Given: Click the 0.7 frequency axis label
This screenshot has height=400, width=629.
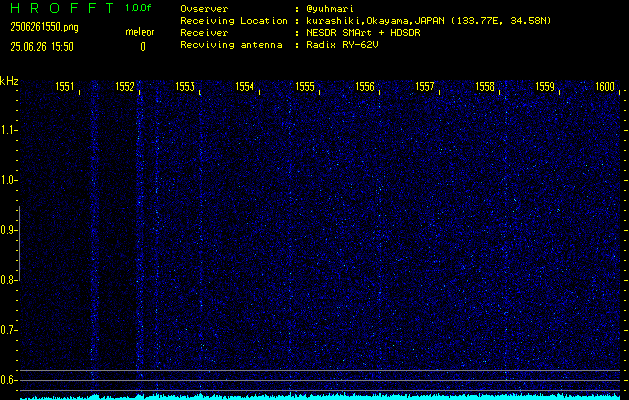Looking at the screenshot, I should click(x=8, y=330).
